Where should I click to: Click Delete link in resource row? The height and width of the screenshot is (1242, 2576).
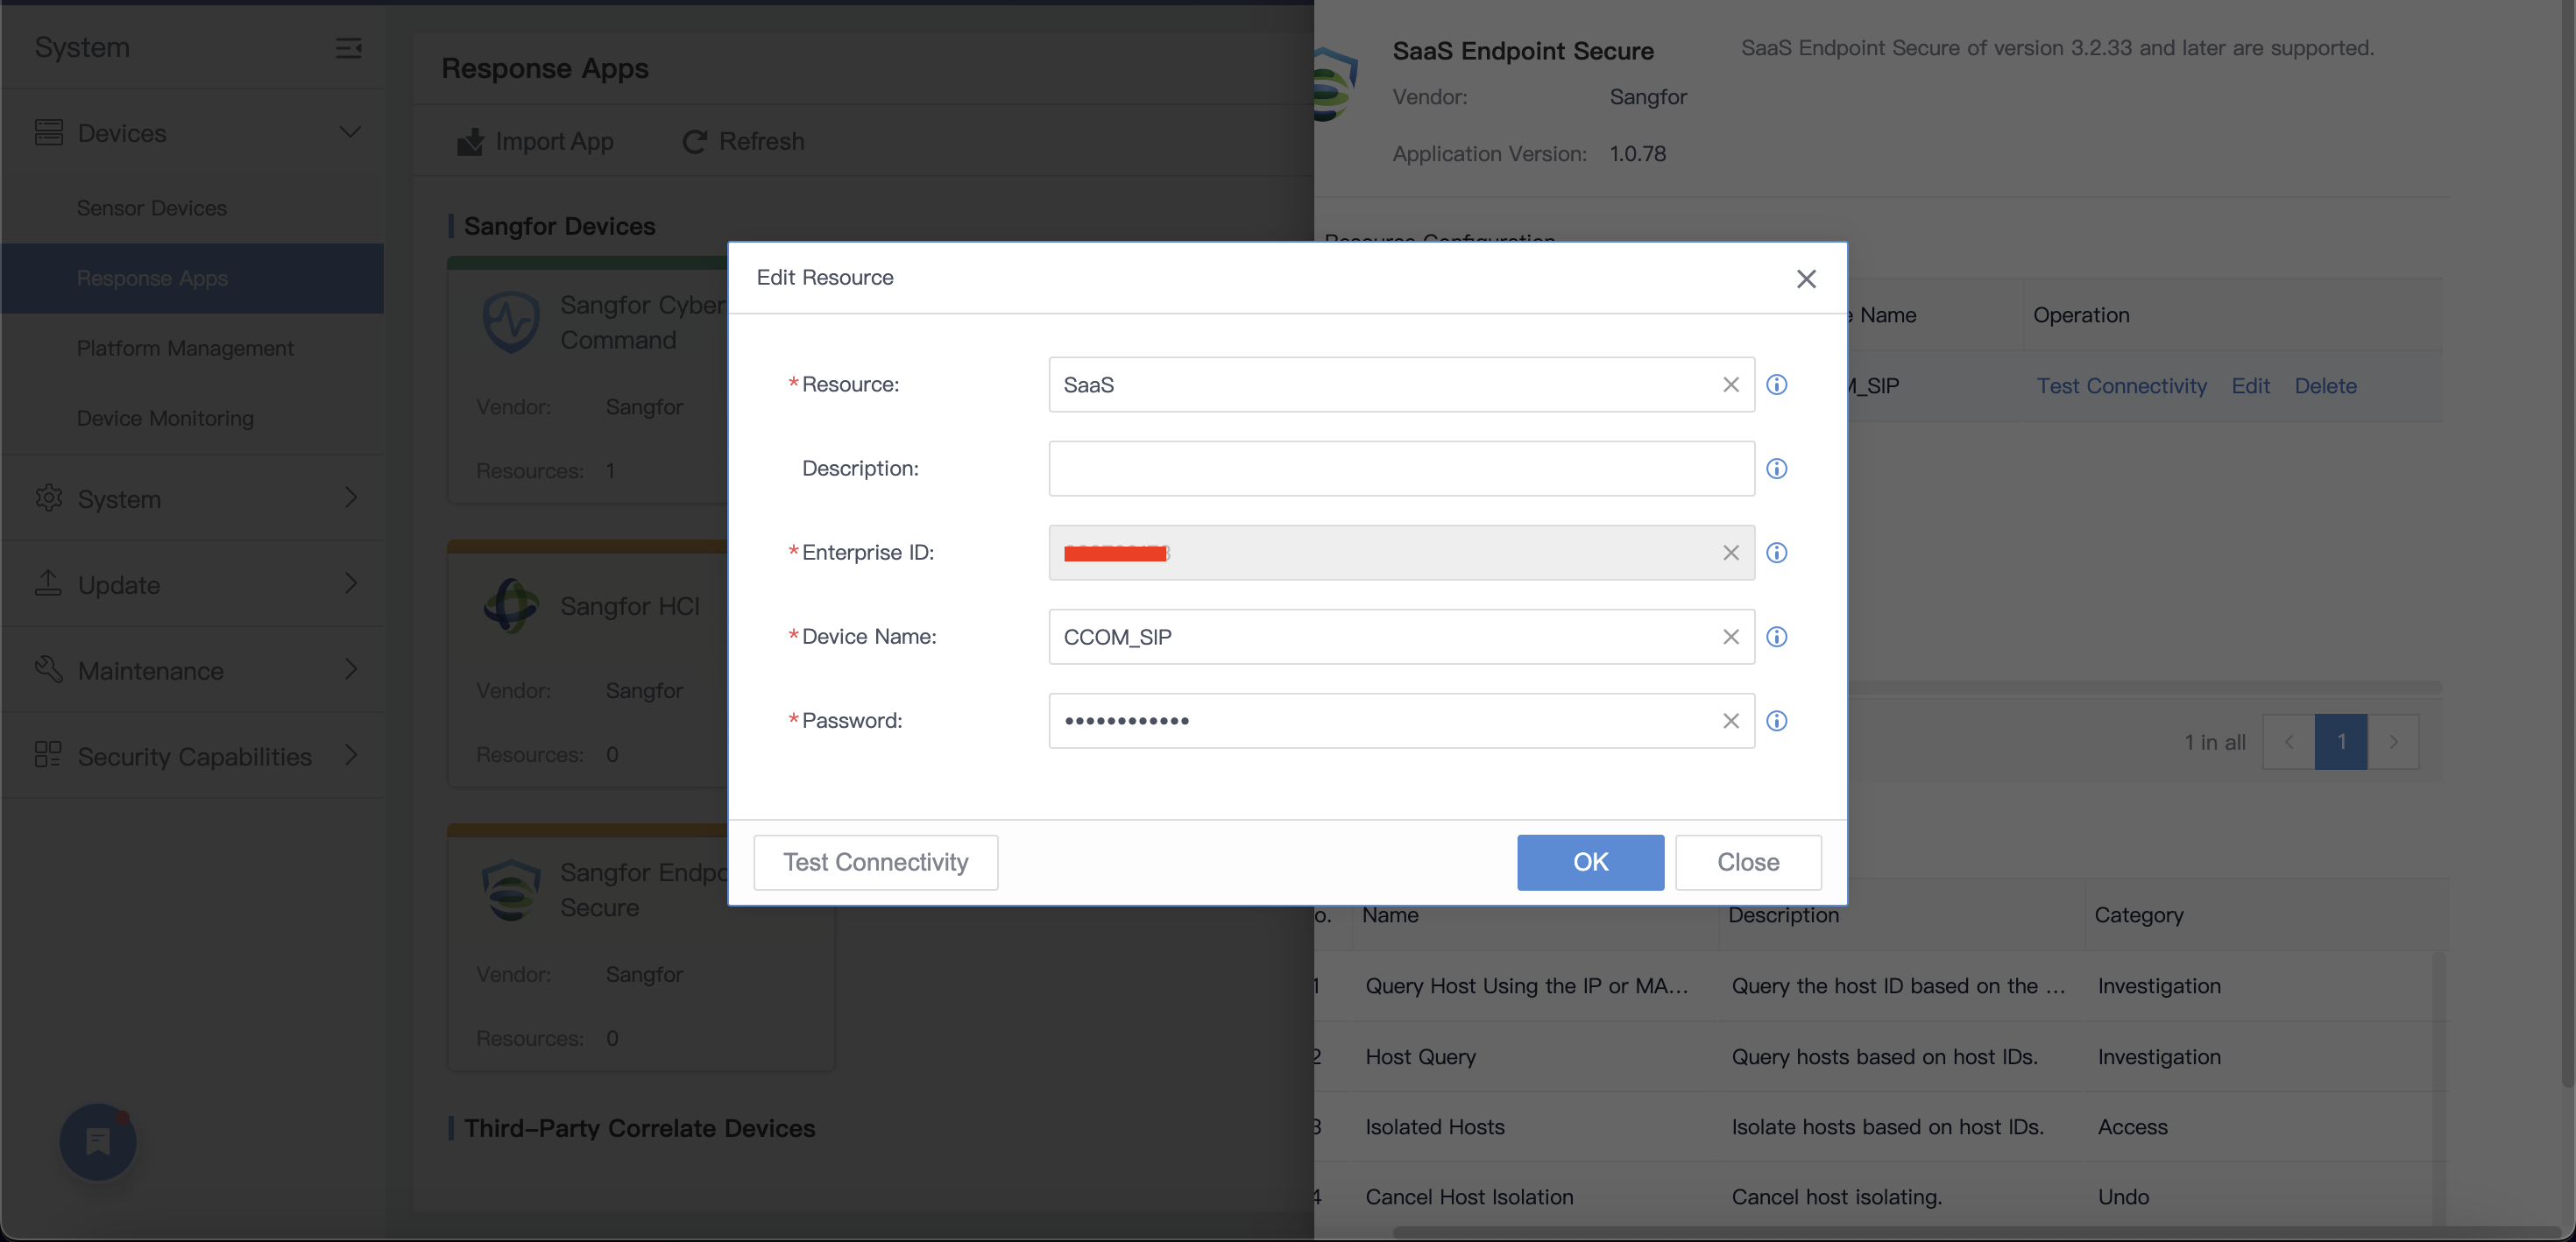coord(2325,386)
